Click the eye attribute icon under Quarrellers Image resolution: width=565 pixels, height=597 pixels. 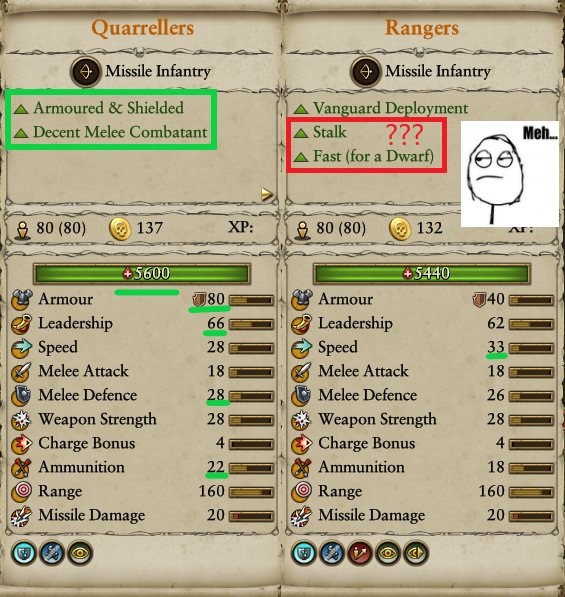[80, 553]
